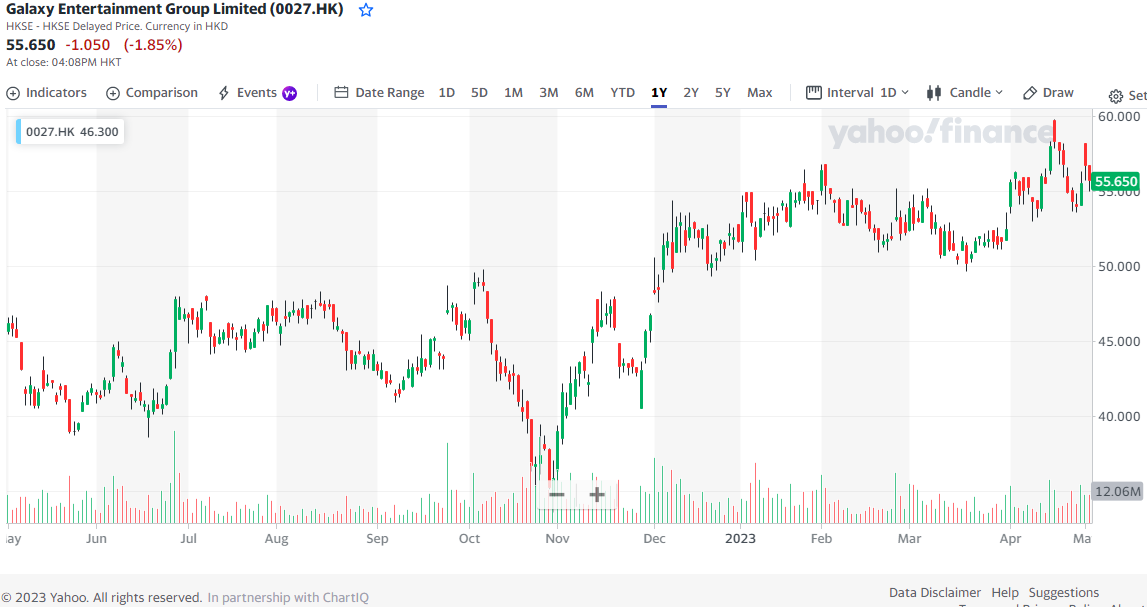Click the Indicators plus circle icon
The image size is (1147, 607).
(x=12, y=93)
